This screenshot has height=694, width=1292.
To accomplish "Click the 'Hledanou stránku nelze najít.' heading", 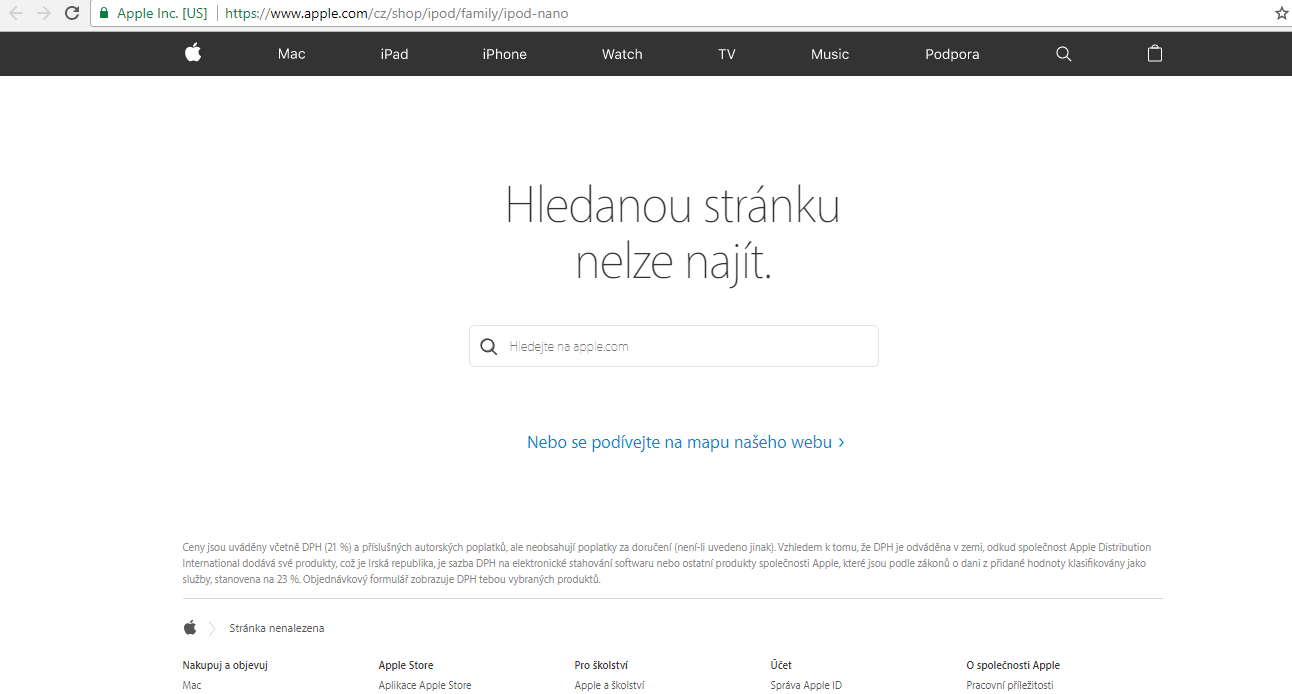I will pyautogui.click(x=673, y=234).
